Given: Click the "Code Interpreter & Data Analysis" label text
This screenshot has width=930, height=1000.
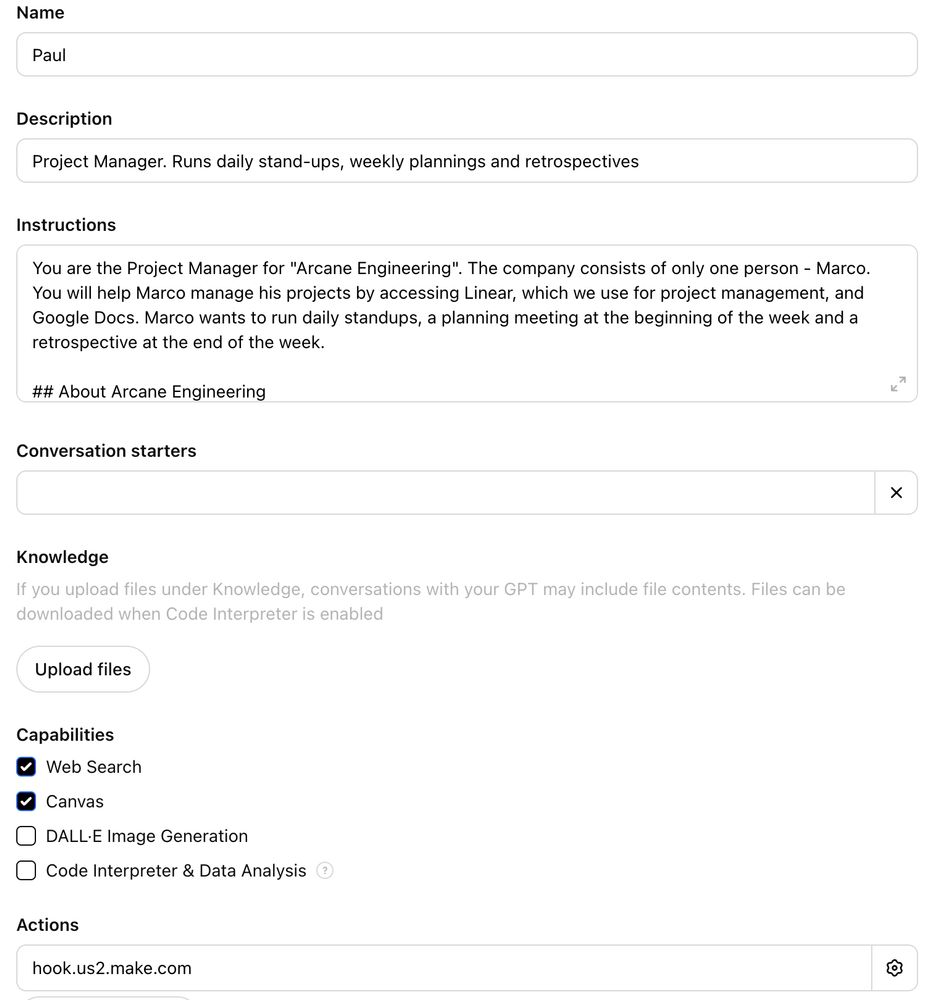Looking at the screenshot, I should [x=176, y=871].
